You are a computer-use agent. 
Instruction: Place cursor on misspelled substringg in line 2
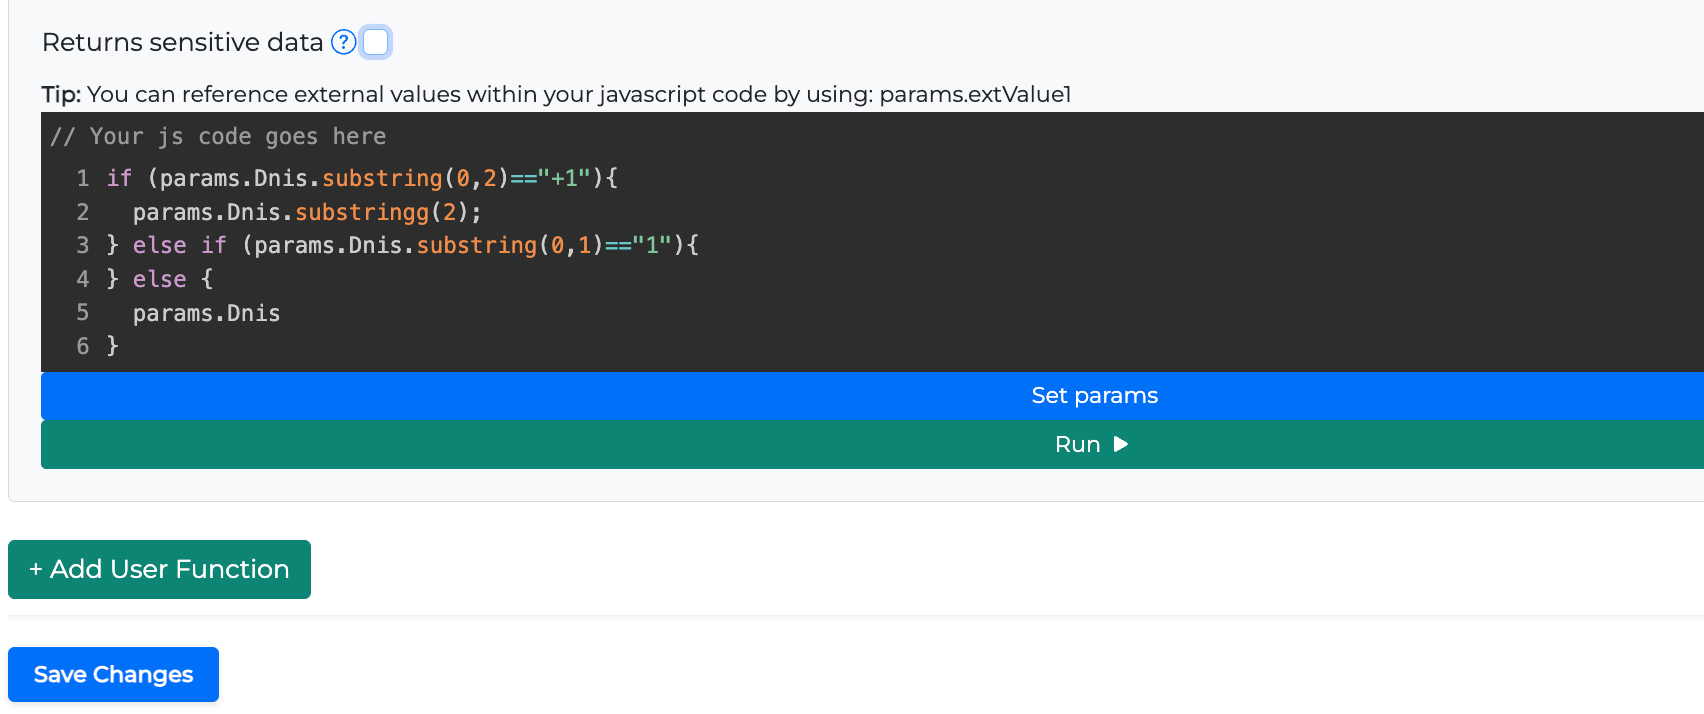click(361, 213)
